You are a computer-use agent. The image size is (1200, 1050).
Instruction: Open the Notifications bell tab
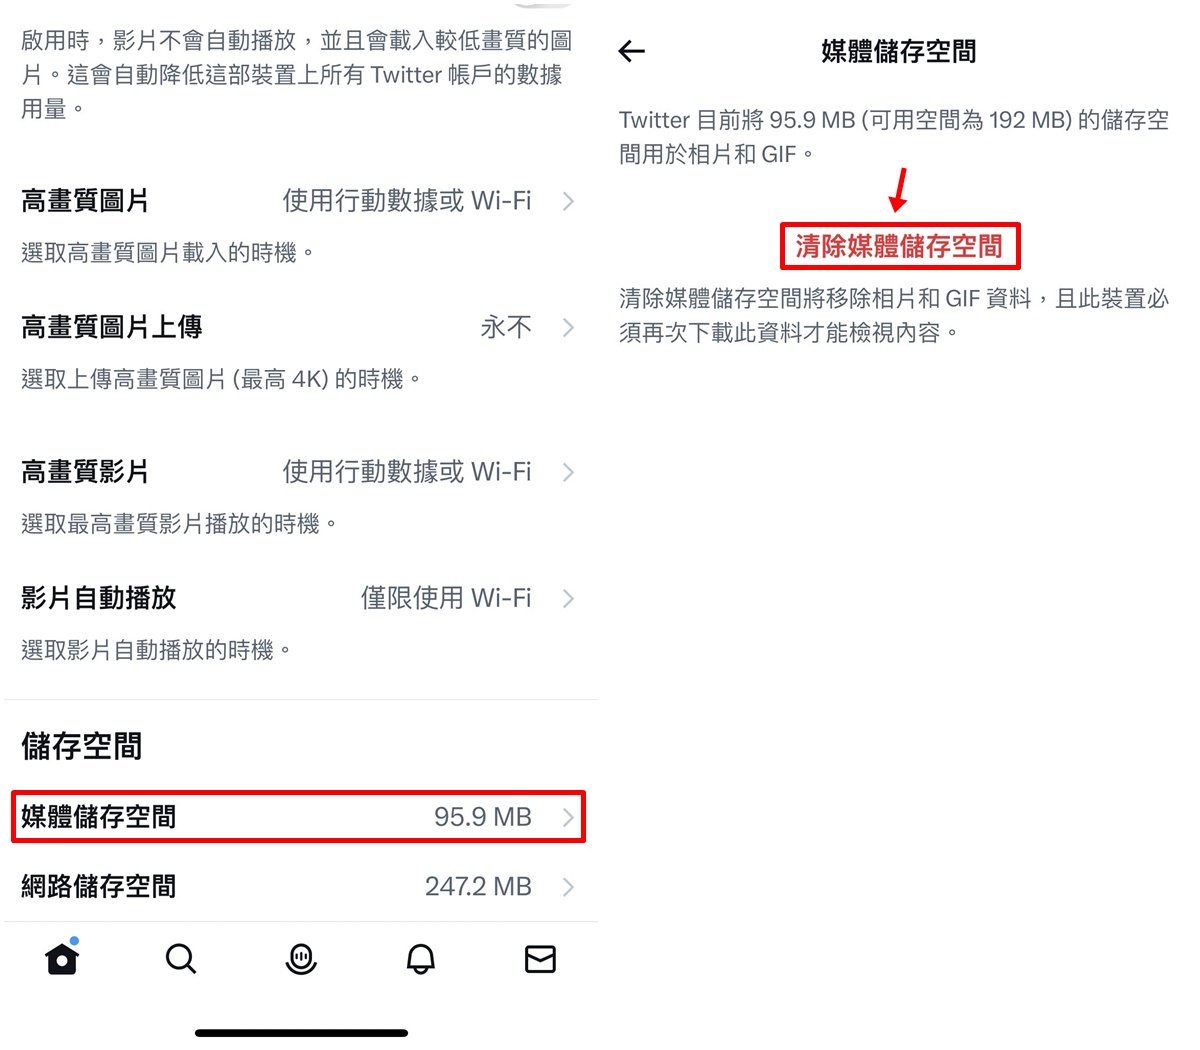pyautogui.click(x=421, y=959)
